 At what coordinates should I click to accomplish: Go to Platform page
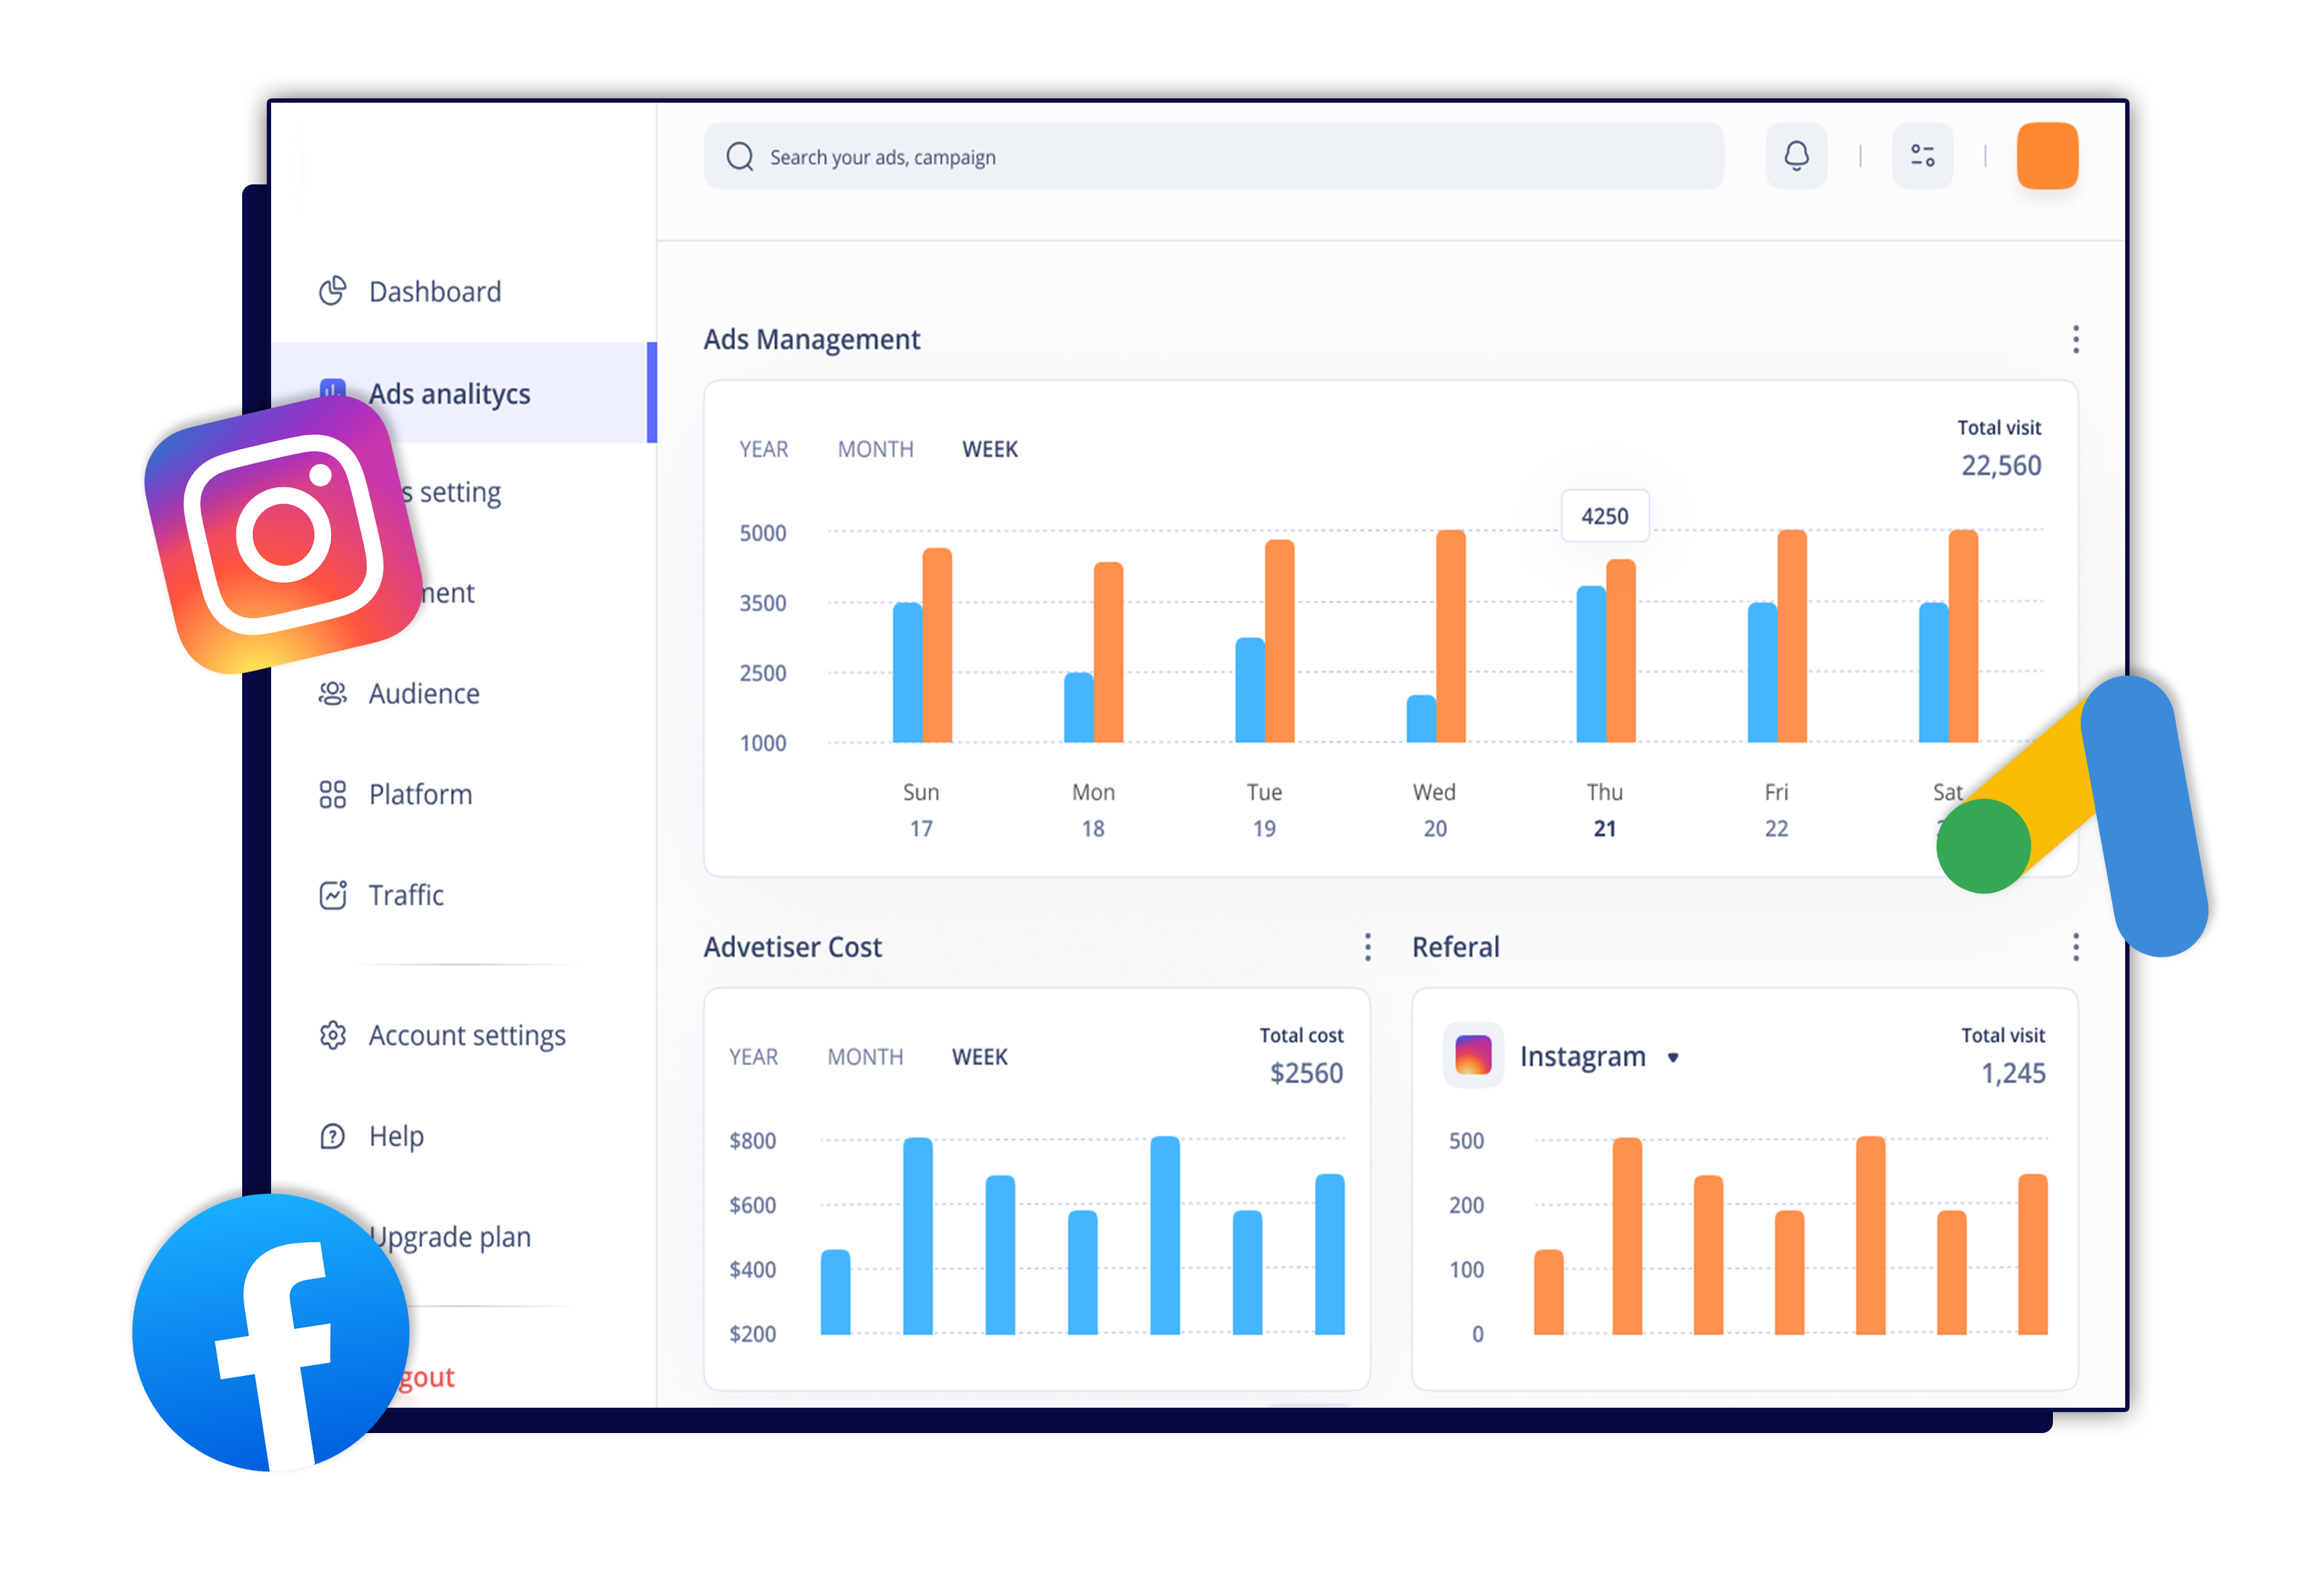coord(421,794)
